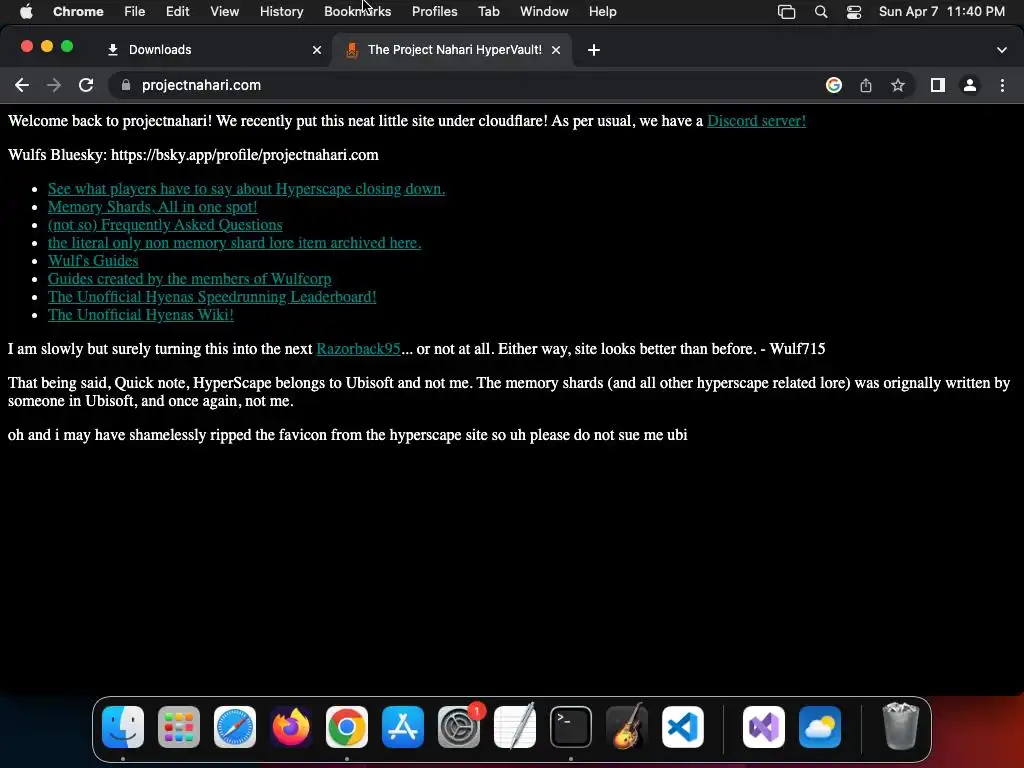The image size is (1024, 768).
Task: Open the View menu
Action: [224, 12]
